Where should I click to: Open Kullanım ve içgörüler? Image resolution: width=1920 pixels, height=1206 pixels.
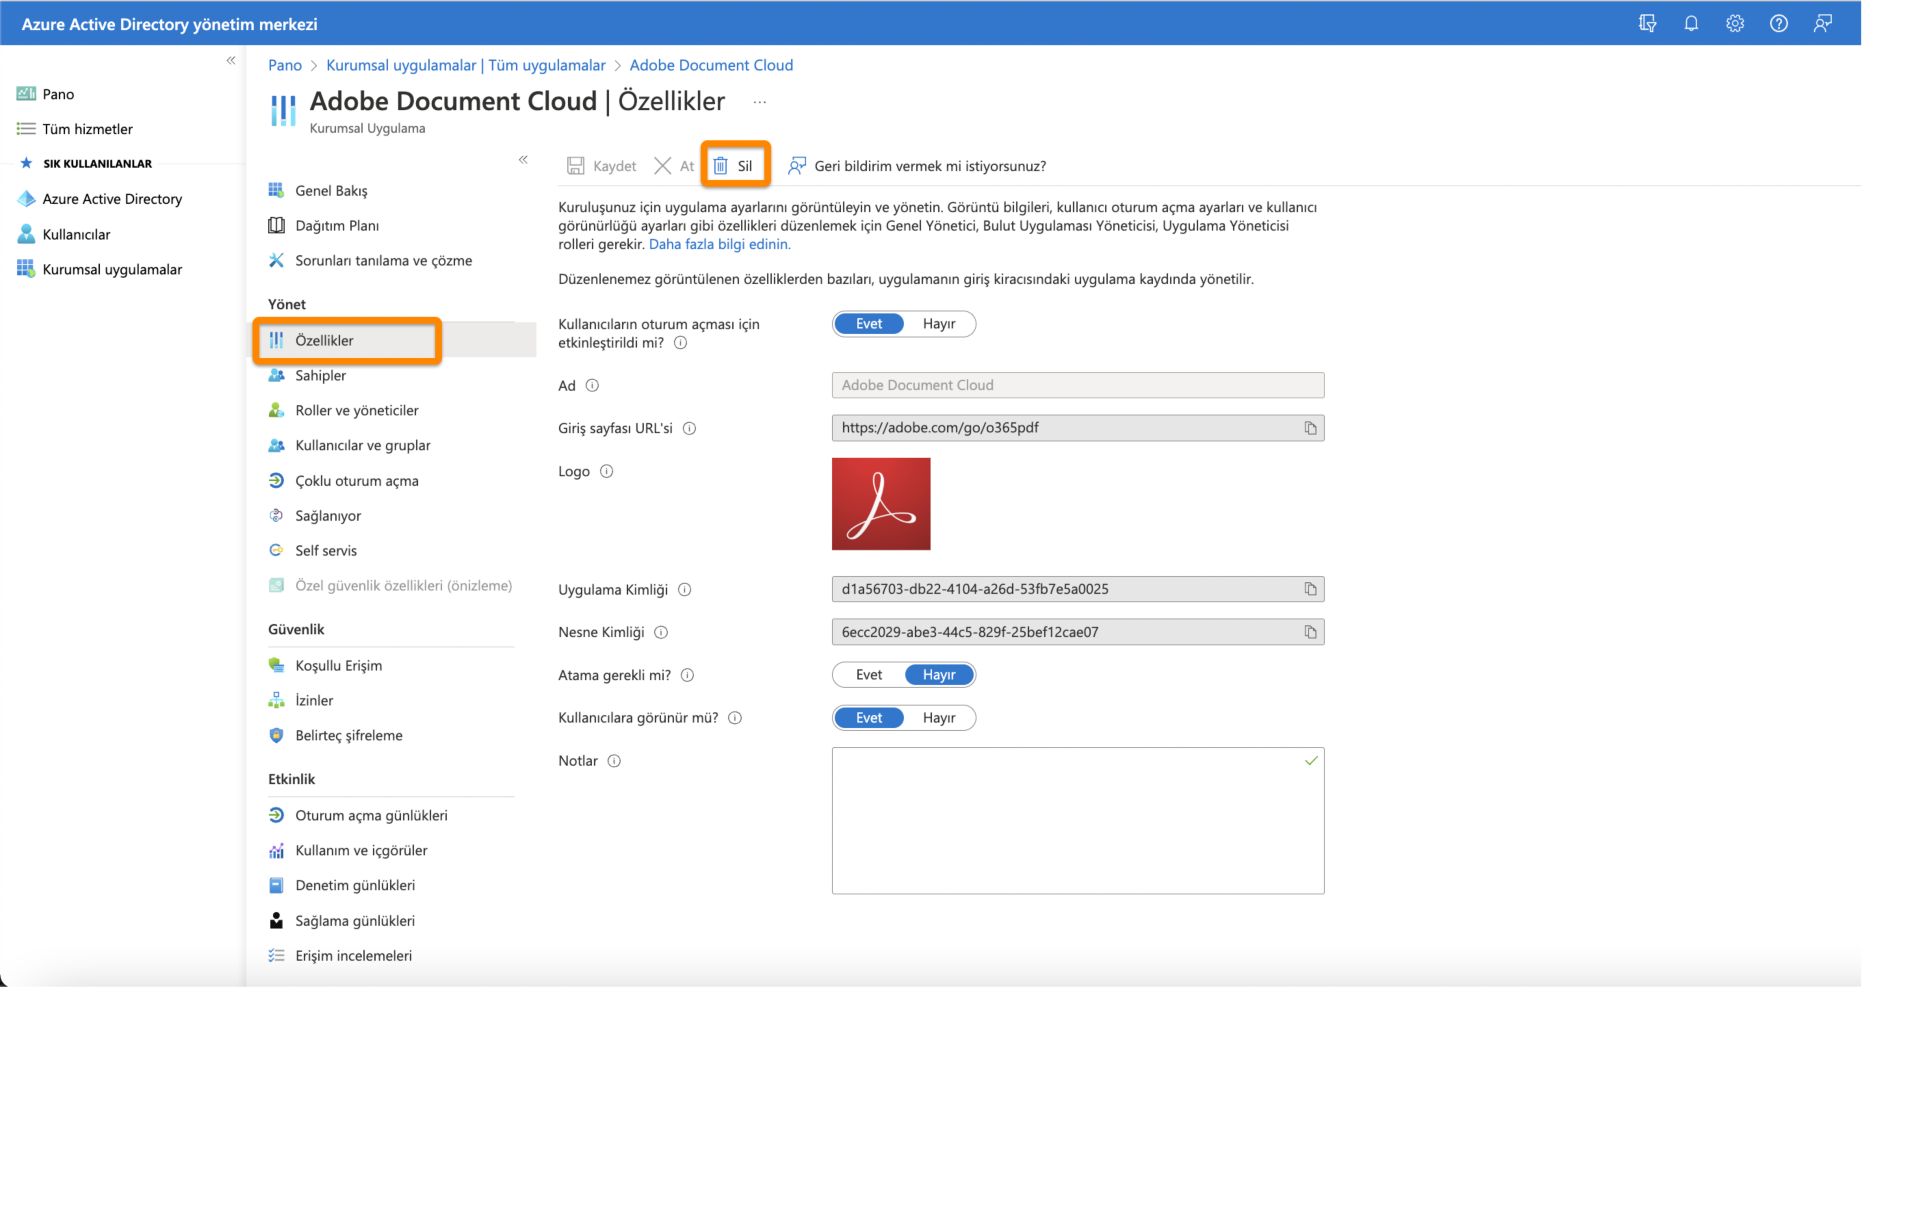coord(361,851)
